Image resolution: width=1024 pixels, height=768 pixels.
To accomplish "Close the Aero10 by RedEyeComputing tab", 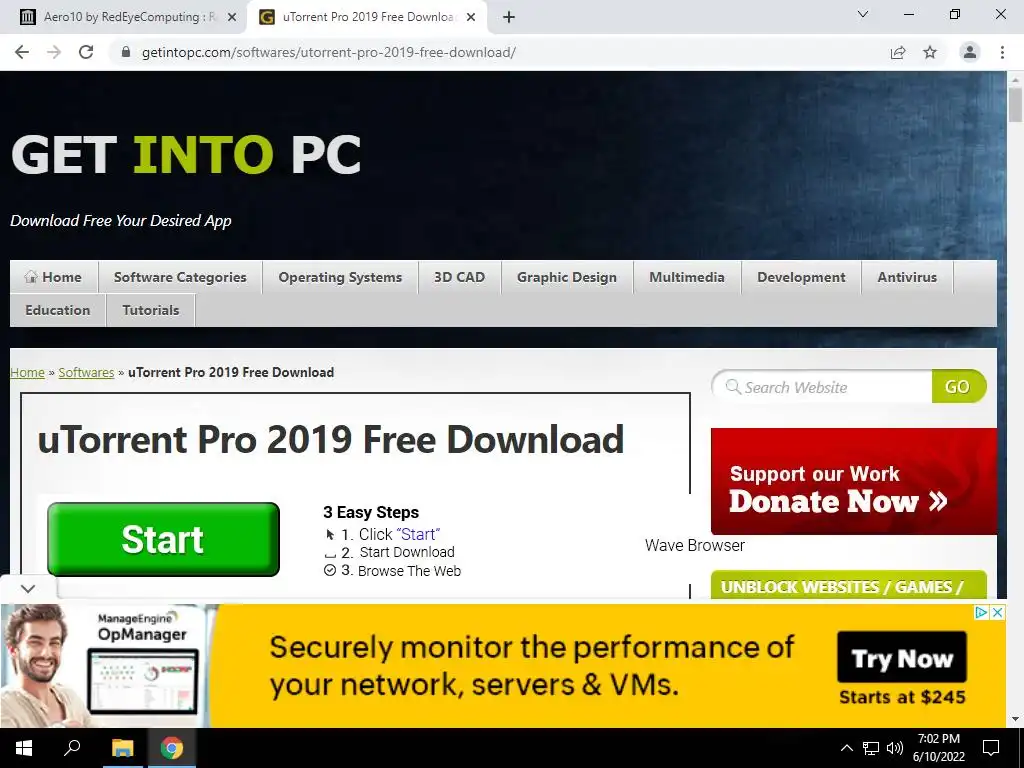I will (x=232, y=17).
